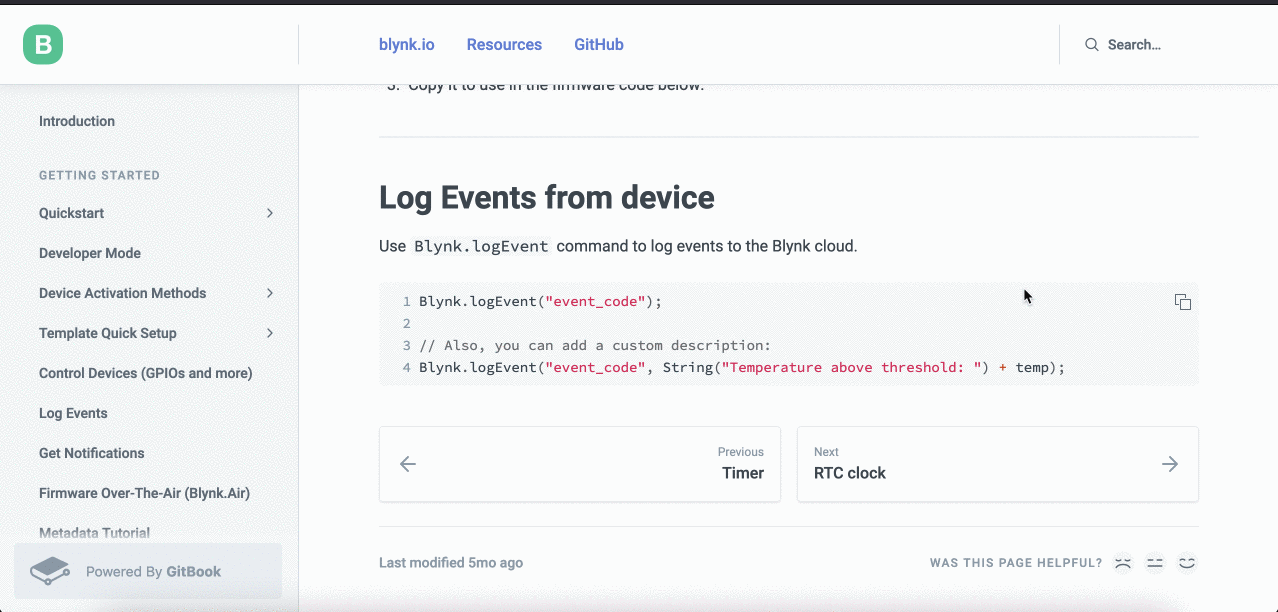Click the first Blynk.logEvent code line
1278x612 pixels.
(541, 301)
